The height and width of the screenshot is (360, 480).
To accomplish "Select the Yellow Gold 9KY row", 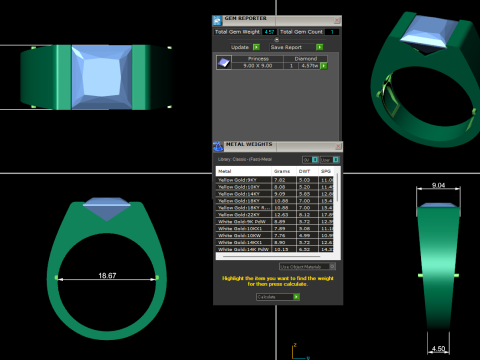I will click(x=275, y=180).
